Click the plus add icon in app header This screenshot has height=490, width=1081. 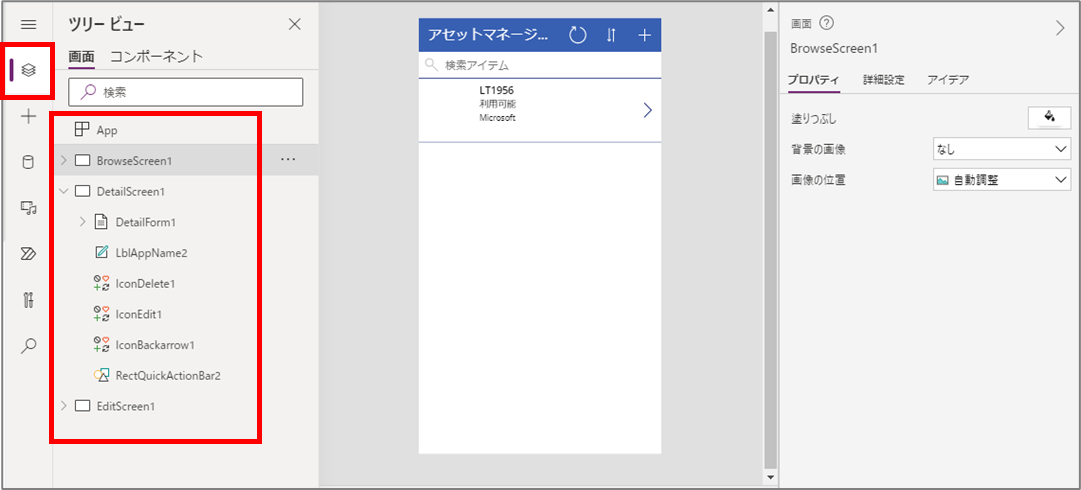[645, 35]
